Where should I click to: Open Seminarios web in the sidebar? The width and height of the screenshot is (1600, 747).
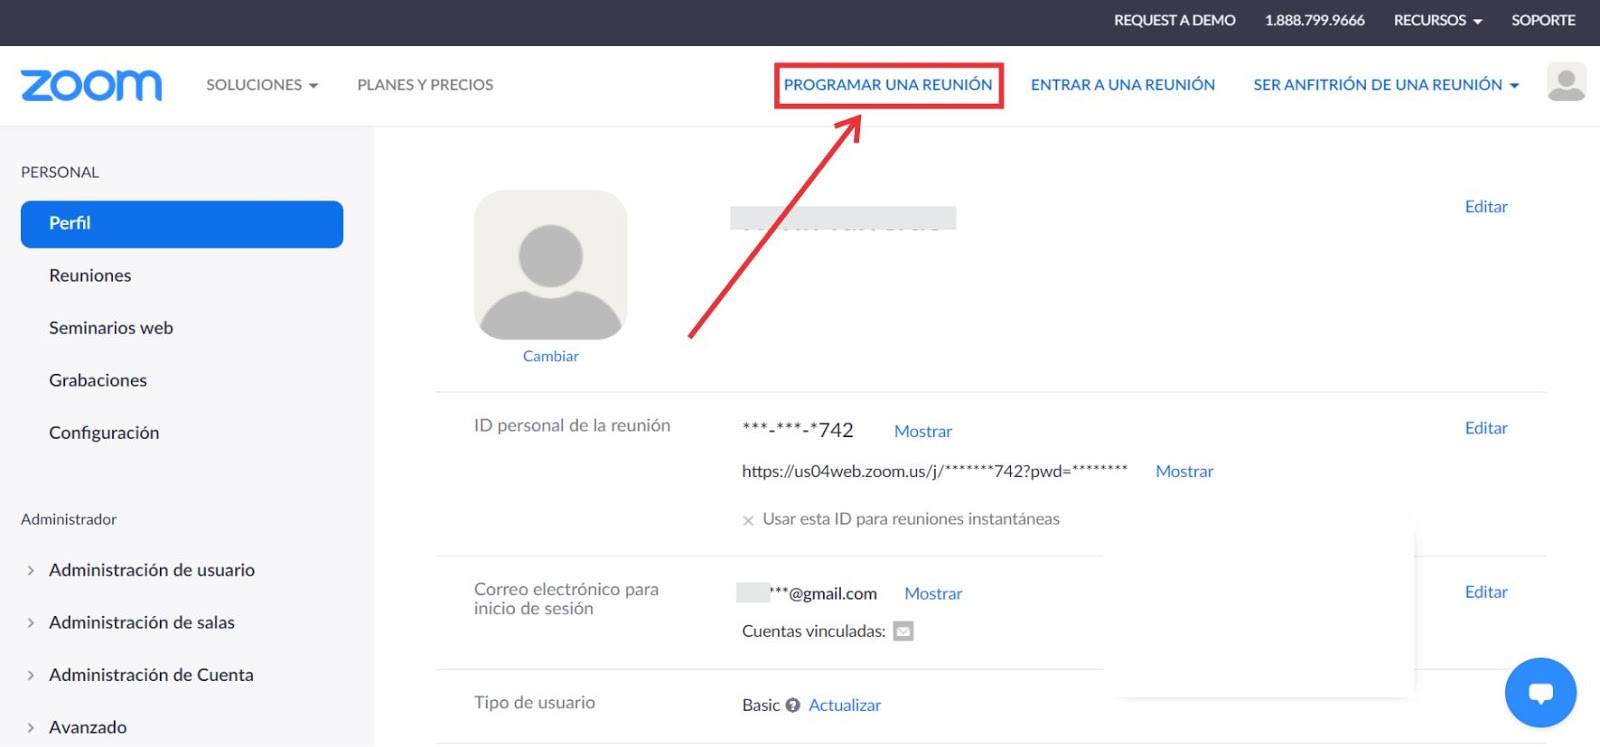point(111,328)
